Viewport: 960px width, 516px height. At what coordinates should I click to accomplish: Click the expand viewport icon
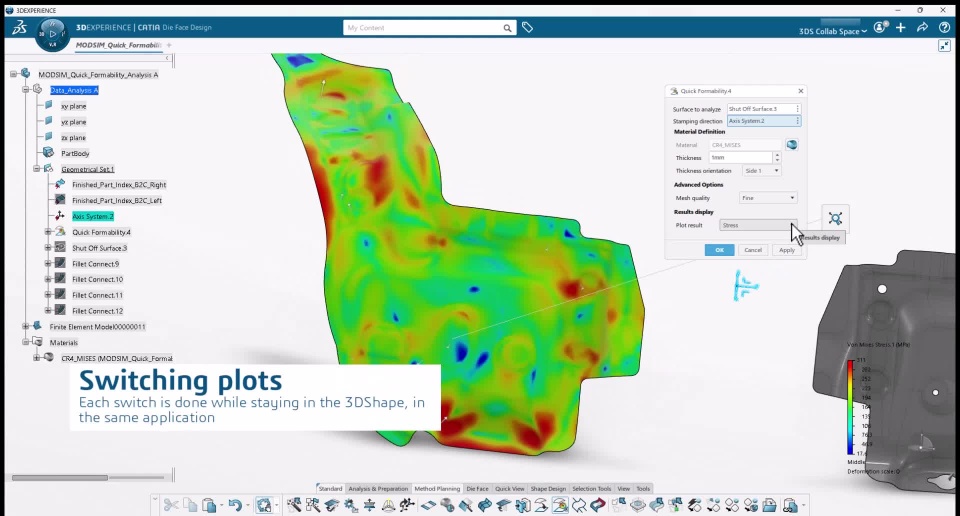click(x=944, y=46)
